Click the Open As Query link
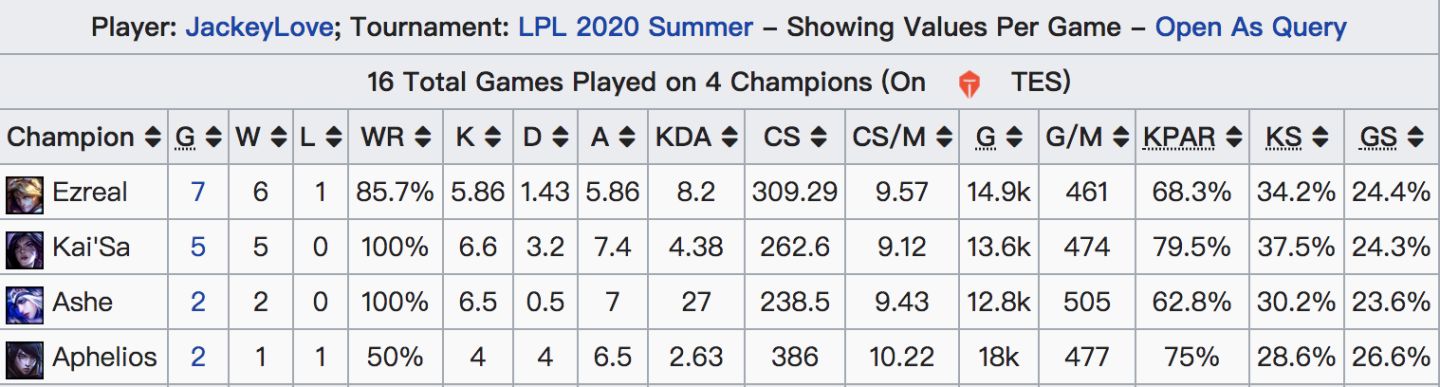The width and height of the screenshot is (1440, 387). point(1251,27)
